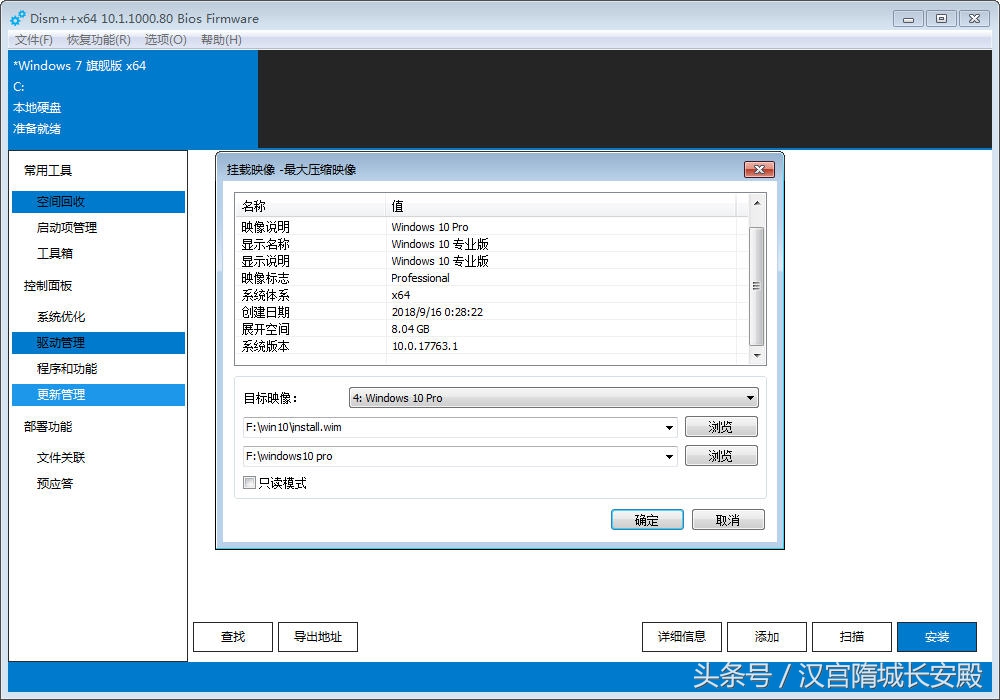Click the 详细信息 button
The image size is (1000, 700).
click(x=682, y=637)
